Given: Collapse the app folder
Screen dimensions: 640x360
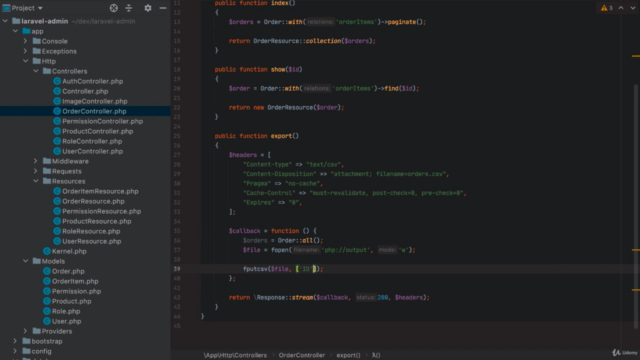Looking at the screenshot, I should point(15,31).
